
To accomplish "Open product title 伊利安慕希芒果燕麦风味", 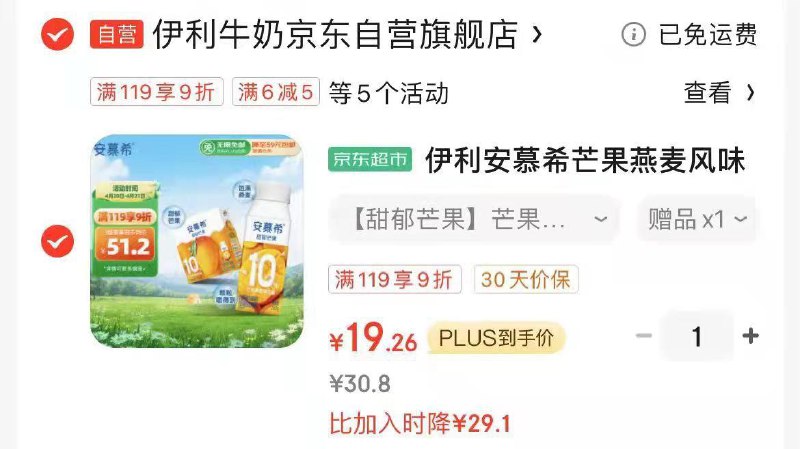I will tap(585, 160).
